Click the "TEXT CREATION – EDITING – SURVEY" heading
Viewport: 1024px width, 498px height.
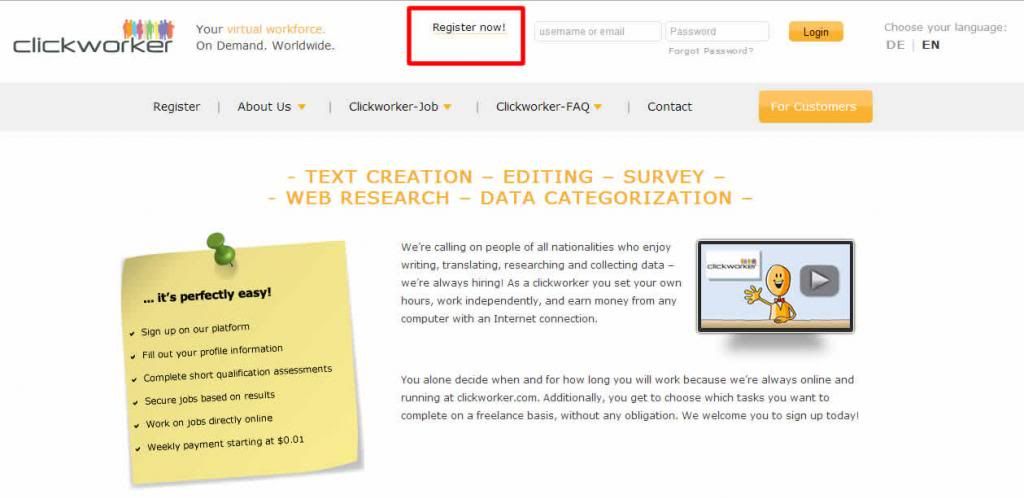[509, 177]
